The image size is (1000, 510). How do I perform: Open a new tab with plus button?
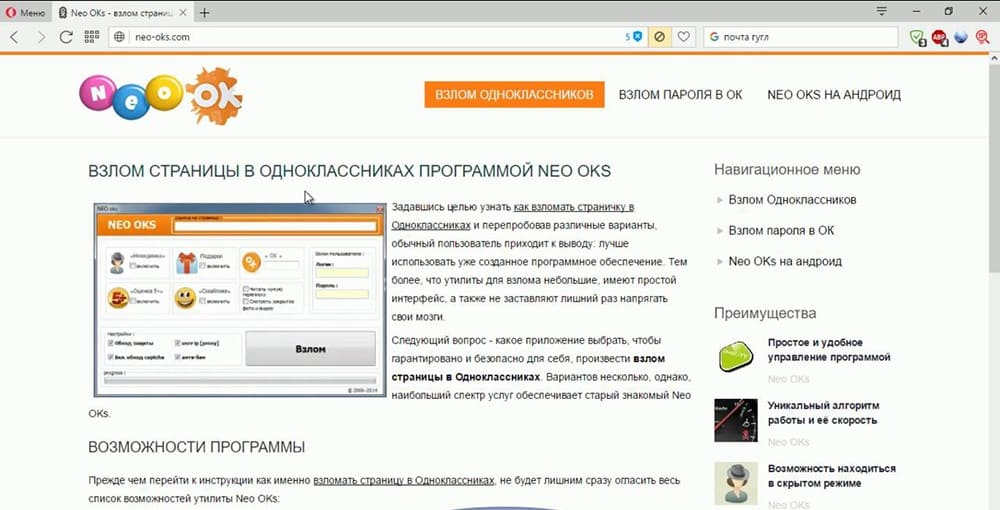coord(204,12)
